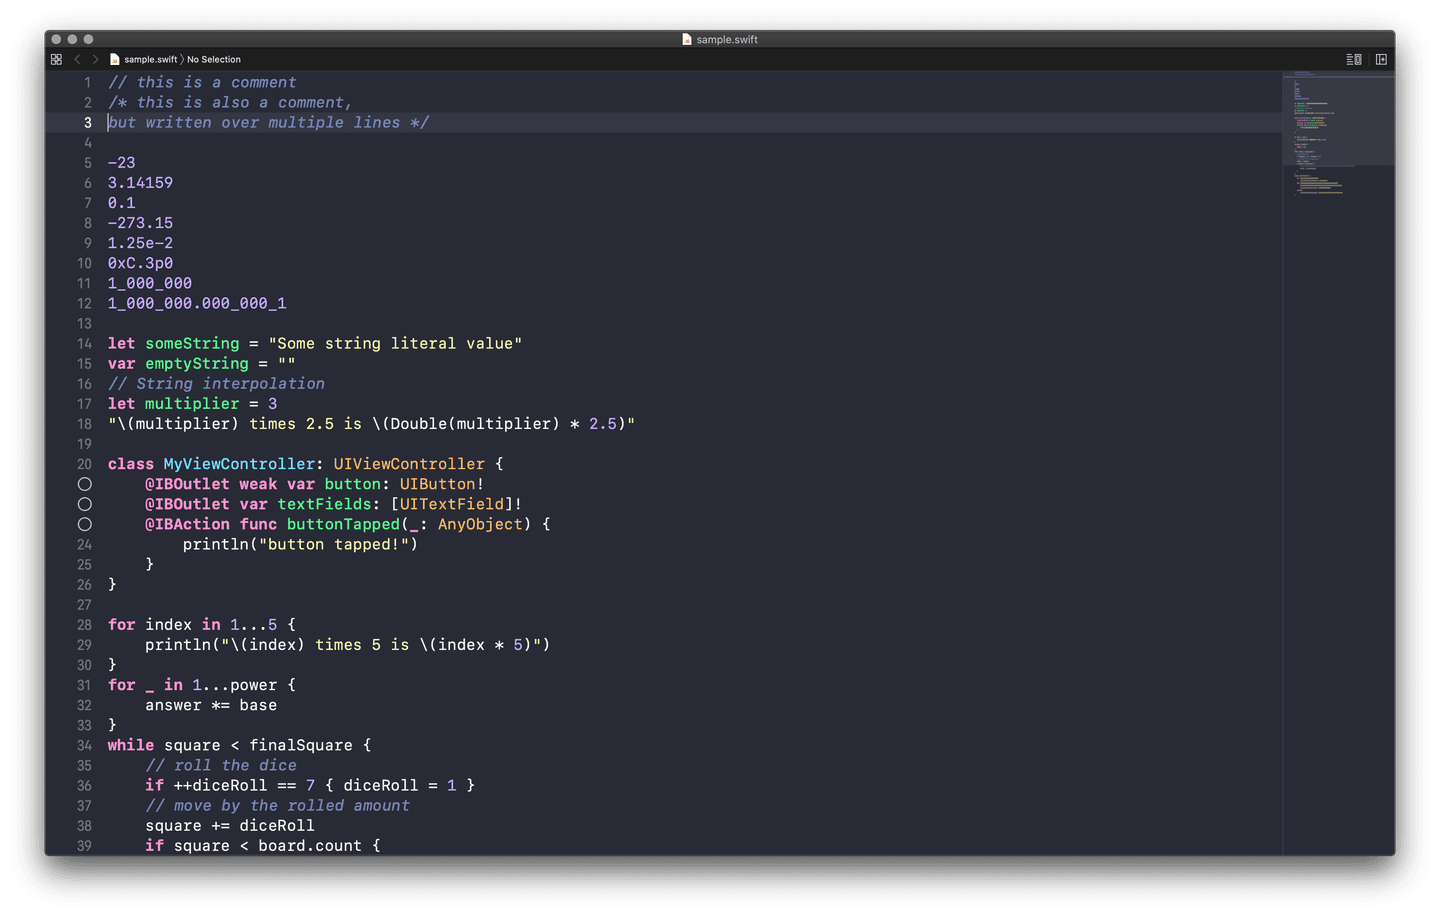Connect the button outlet circle on line 21
The width and height of the screenshot is (1440, 915).
pyautogui.click(x=85, y=484)
